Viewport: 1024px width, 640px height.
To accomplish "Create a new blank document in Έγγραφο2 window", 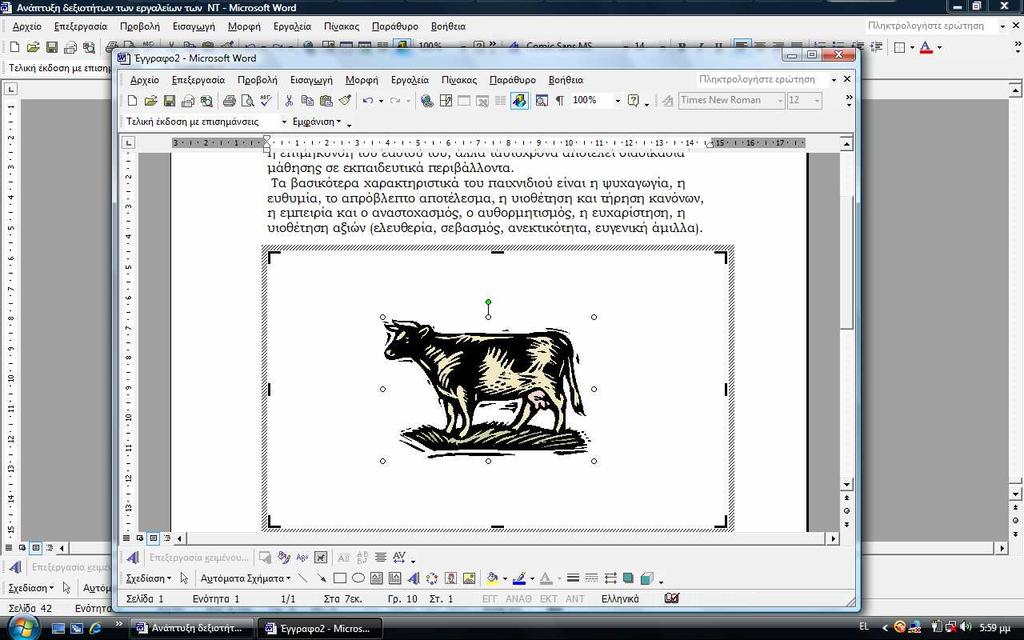I will pyautogui.click(x=133, y=101).
